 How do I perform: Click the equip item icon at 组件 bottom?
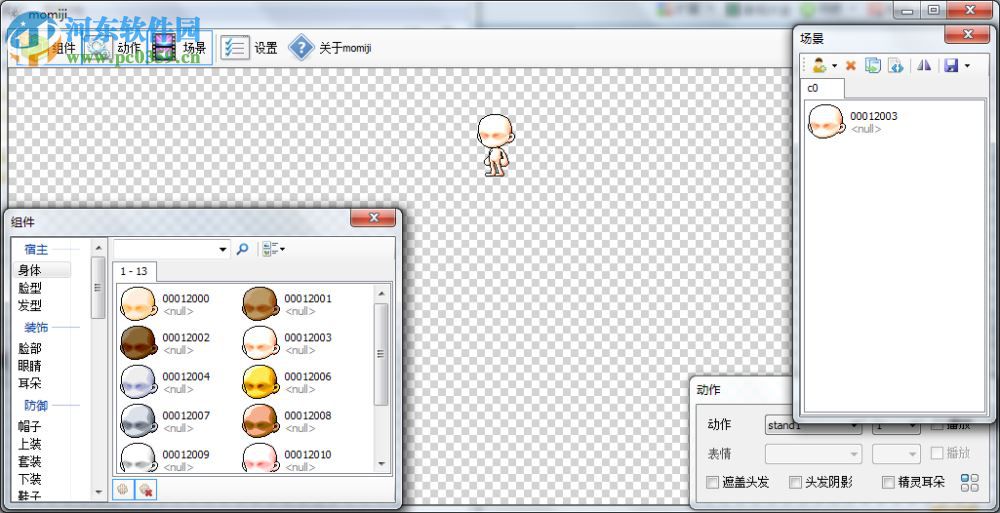click(123, 489)
